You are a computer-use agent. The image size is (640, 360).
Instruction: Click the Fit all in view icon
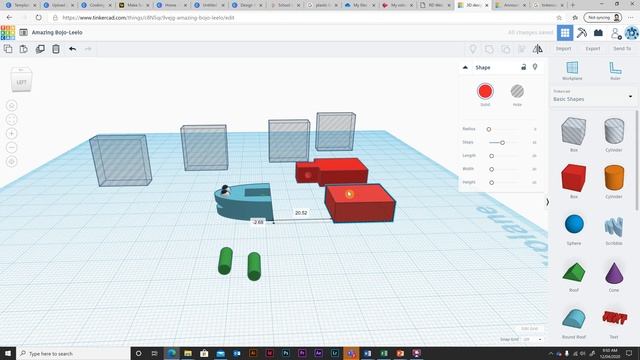point(12,120)
